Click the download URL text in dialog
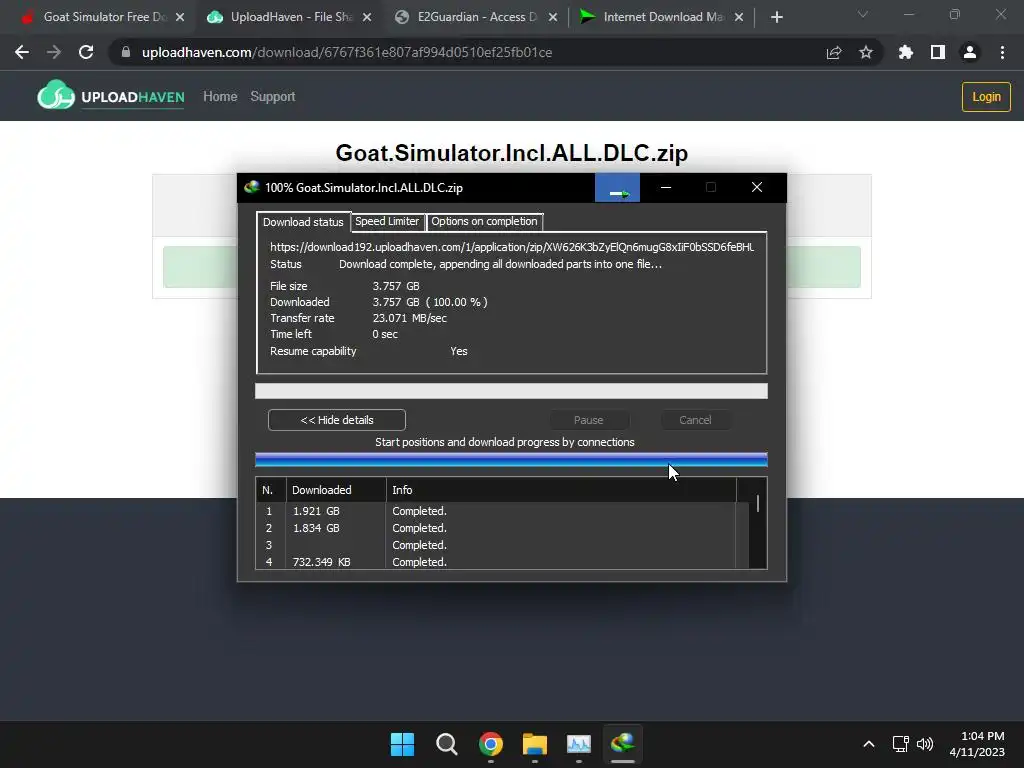 pyautogui.click(x=512, y=247)
